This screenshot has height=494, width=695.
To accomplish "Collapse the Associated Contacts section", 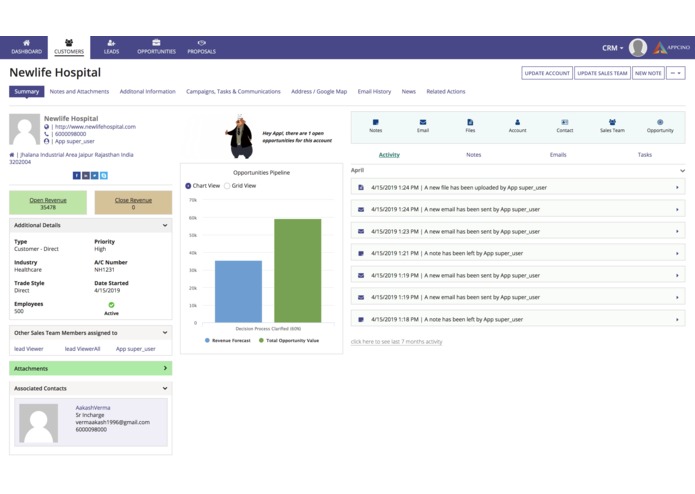I will 165,388.
